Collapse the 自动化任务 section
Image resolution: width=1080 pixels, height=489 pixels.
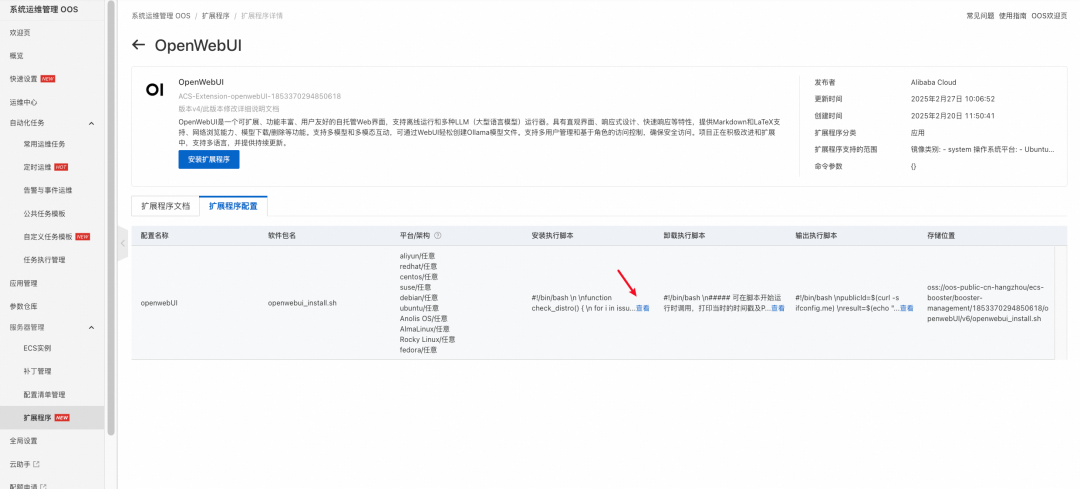(x=92, y=123)
